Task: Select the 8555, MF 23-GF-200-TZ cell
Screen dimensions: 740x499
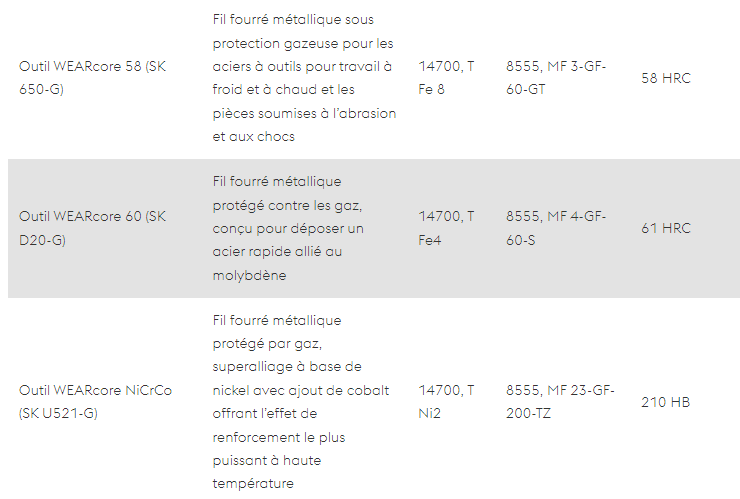Action: (x=560, y=402)
